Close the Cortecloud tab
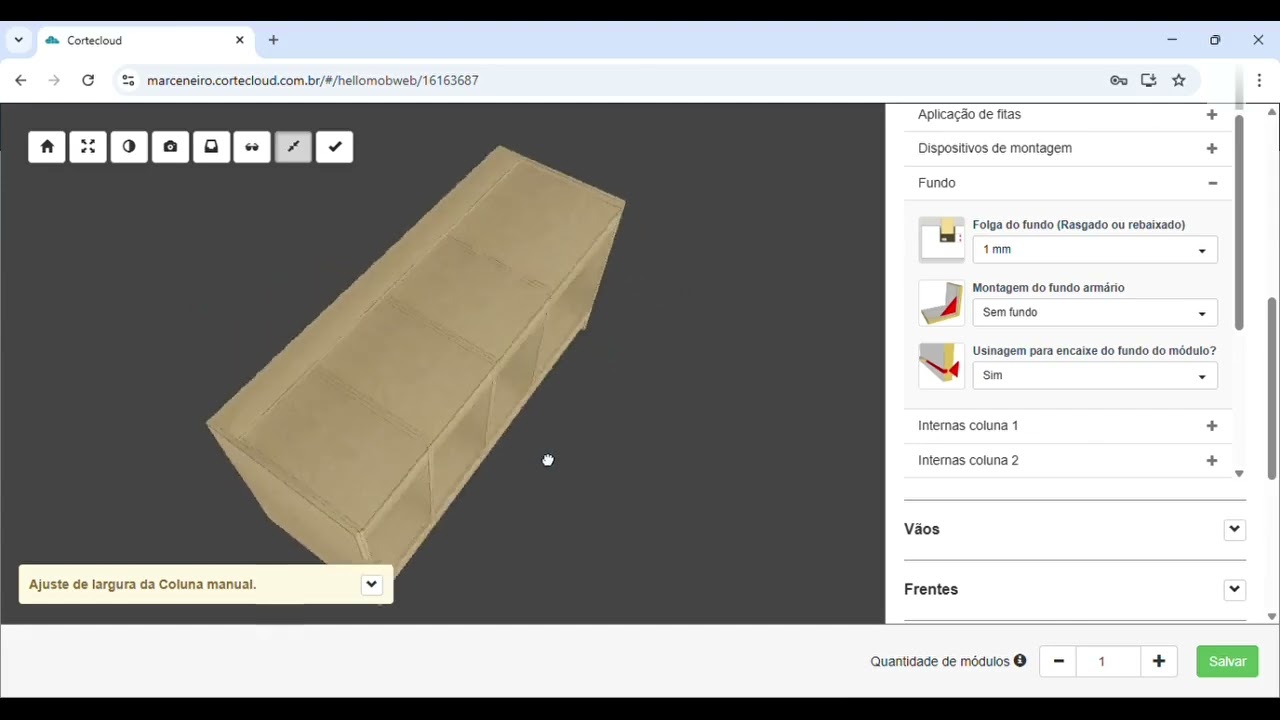This screenshot has width=1280, height=720. [240, 41]
